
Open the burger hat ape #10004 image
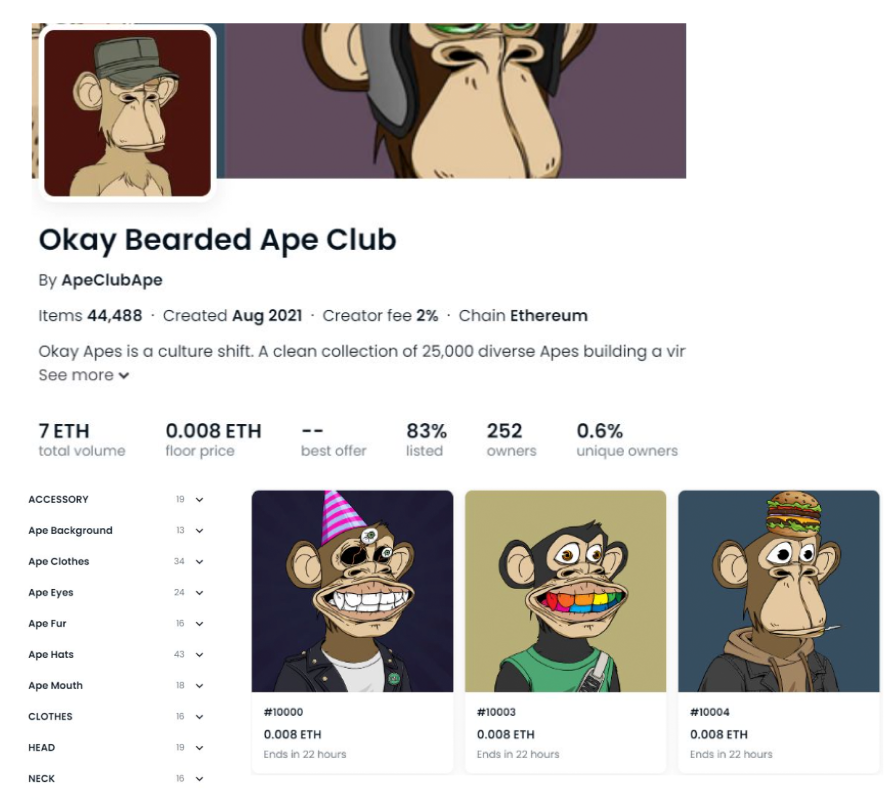778,591
